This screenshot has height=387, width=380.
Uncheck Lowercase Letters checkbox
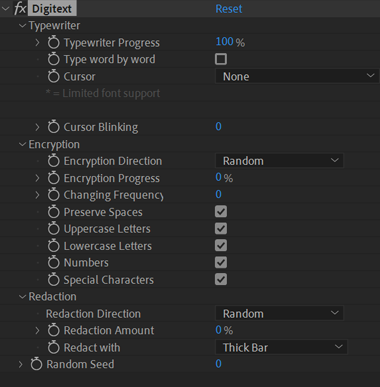click(x=221, y=246)
